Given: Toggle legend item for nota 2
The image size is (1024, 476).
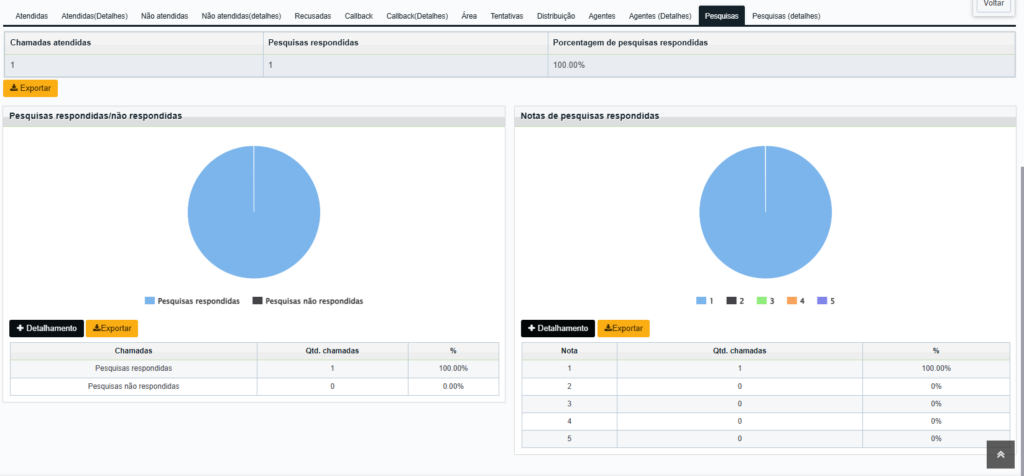Looking at the screenshot, I should pyautogui.click(x=735, y=301).
